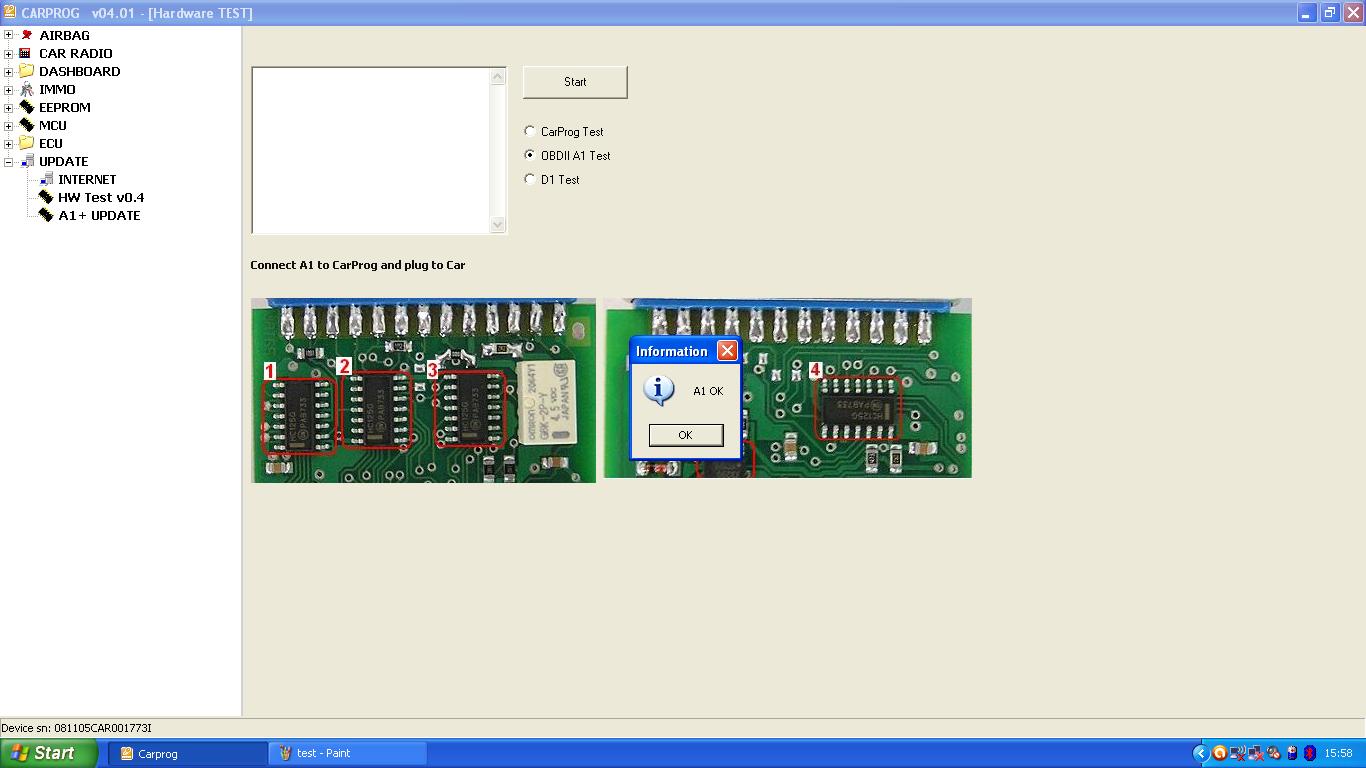The image size is (1366, 768).
Task: Click inside the empty test log box
Action: click(371, 151)
